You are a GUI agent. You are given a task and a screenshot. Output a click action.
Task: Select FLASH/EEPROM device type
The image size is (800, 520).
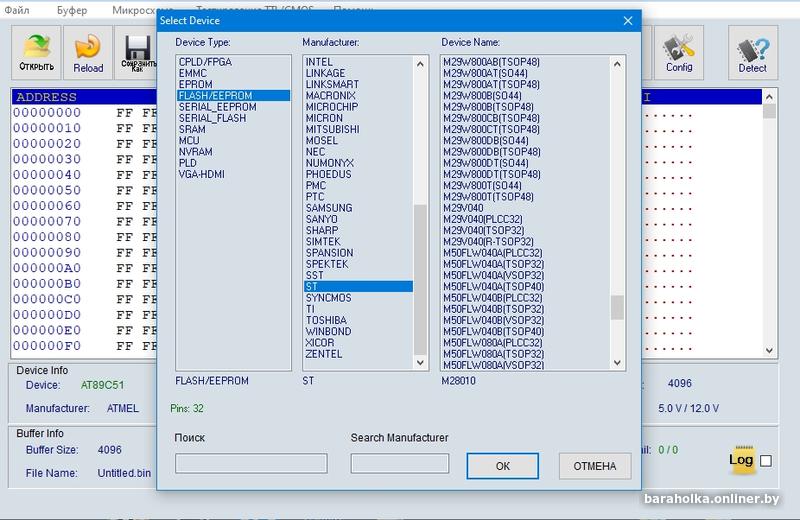coord(233,95)
